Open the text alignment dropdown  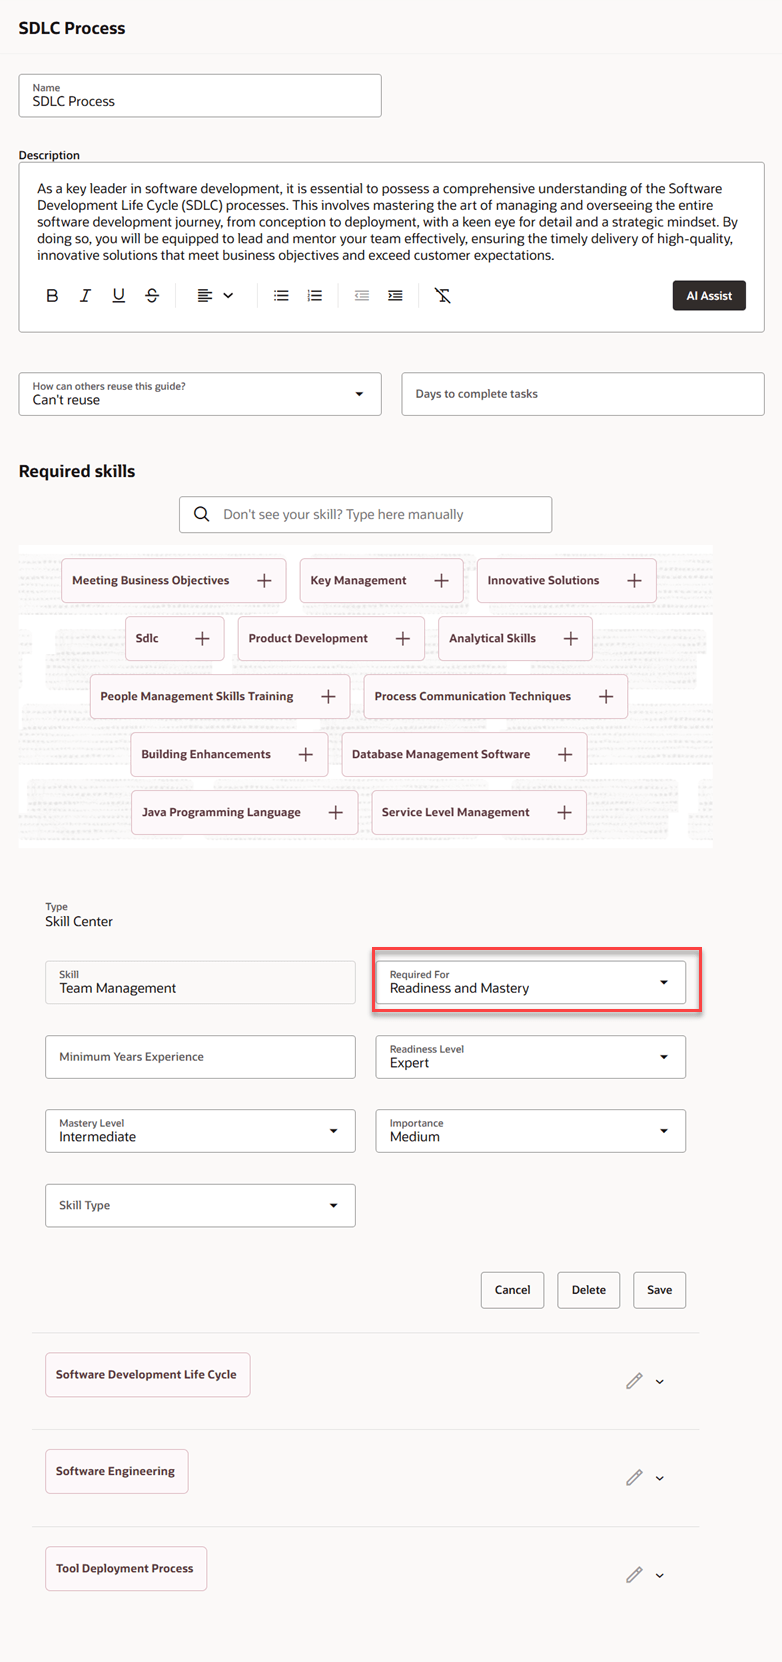click(215, 296)
